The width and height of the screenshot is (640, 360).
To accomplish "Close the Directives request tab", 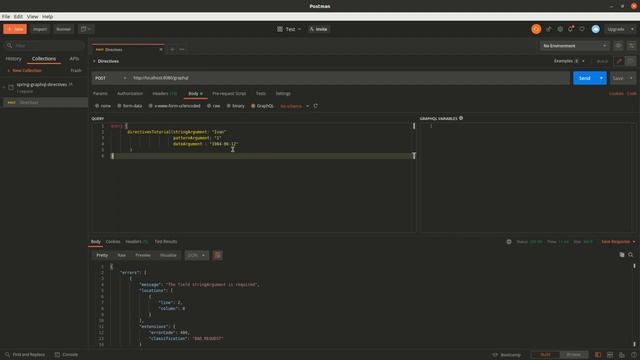I will pyautogui.click(x=161, y=49).
